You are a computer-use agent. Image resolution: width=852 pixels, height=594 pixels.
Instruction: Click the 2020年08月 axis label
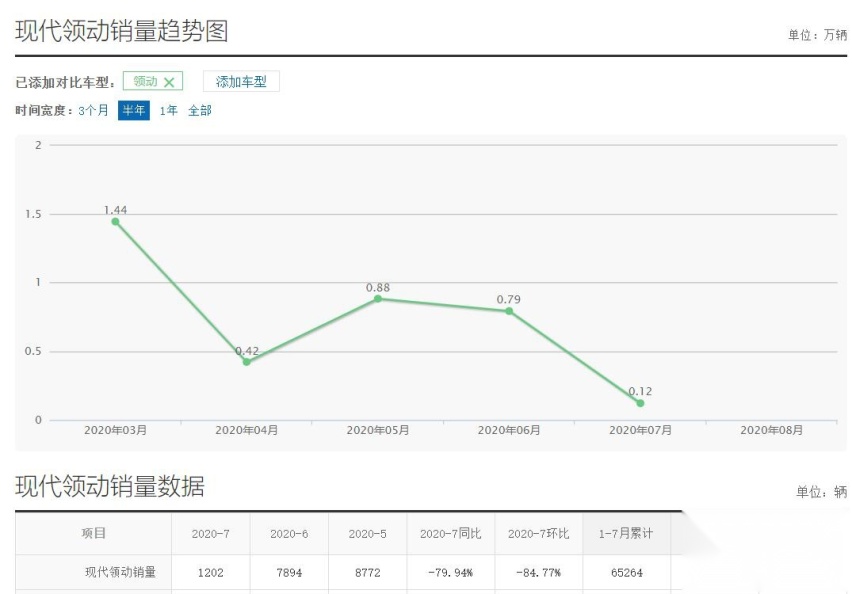(x=772, y=430)
